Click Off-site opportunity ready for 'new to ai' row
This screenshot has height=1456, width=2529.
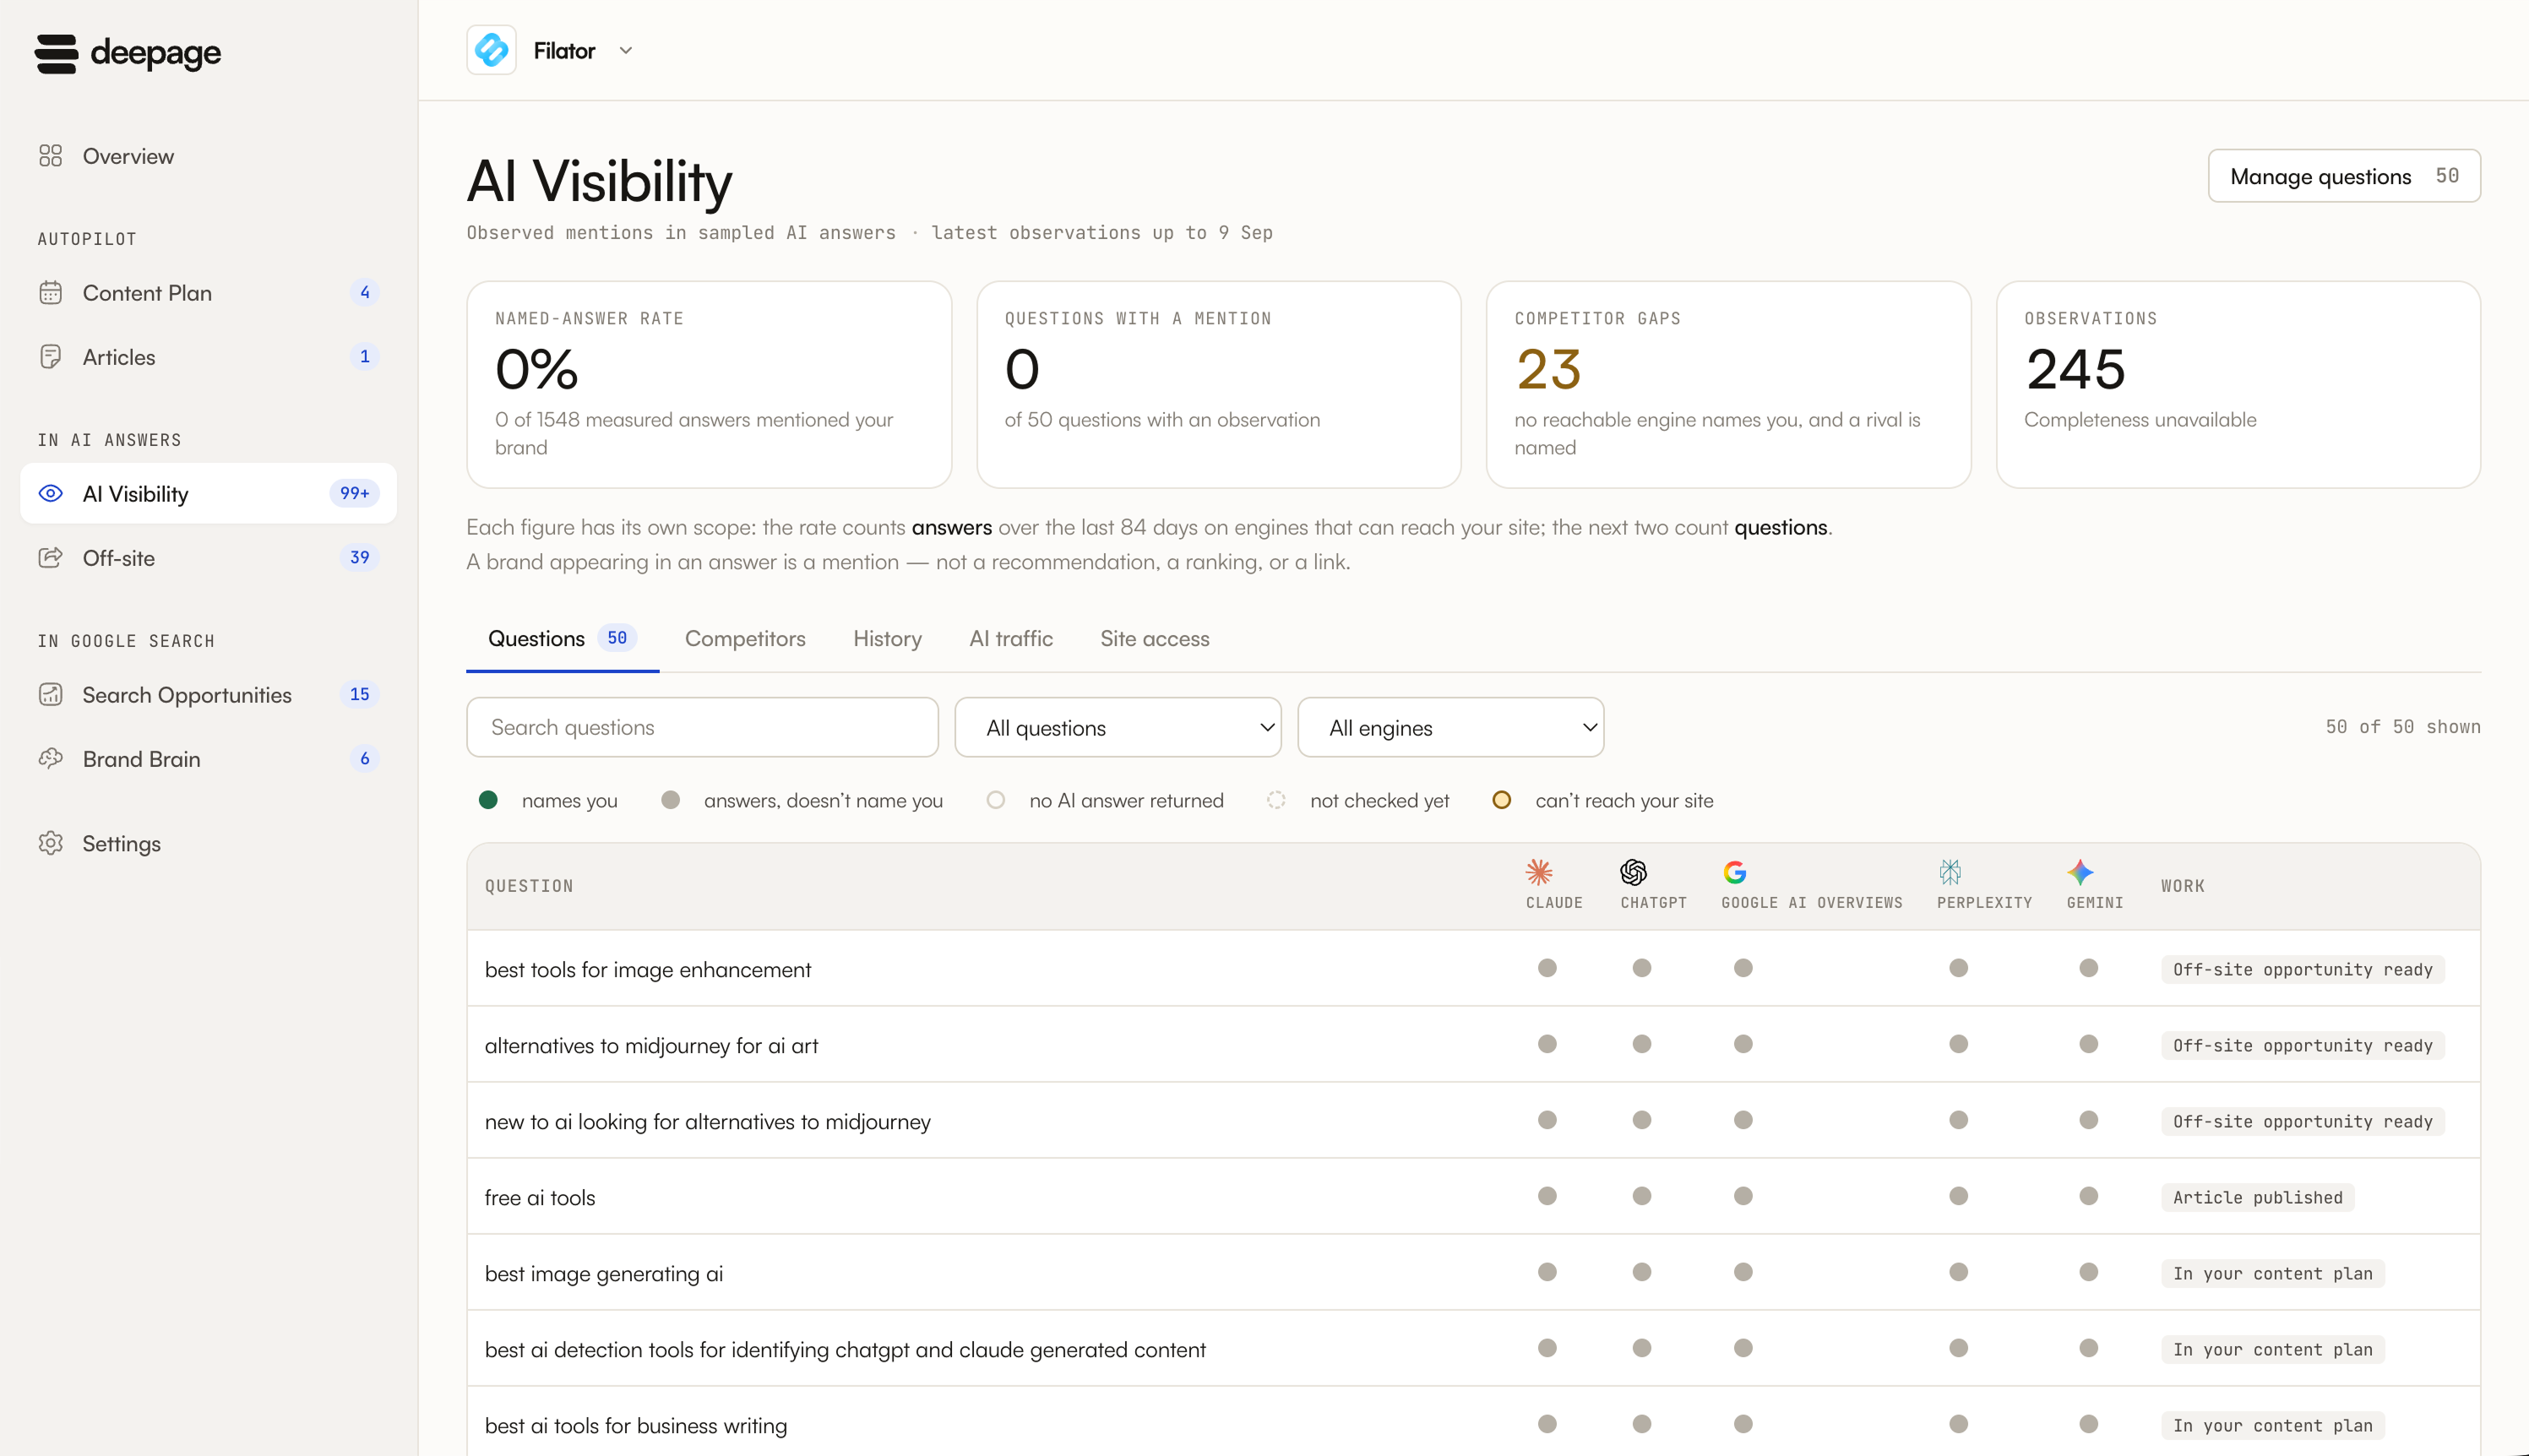click(2302, 1121)
